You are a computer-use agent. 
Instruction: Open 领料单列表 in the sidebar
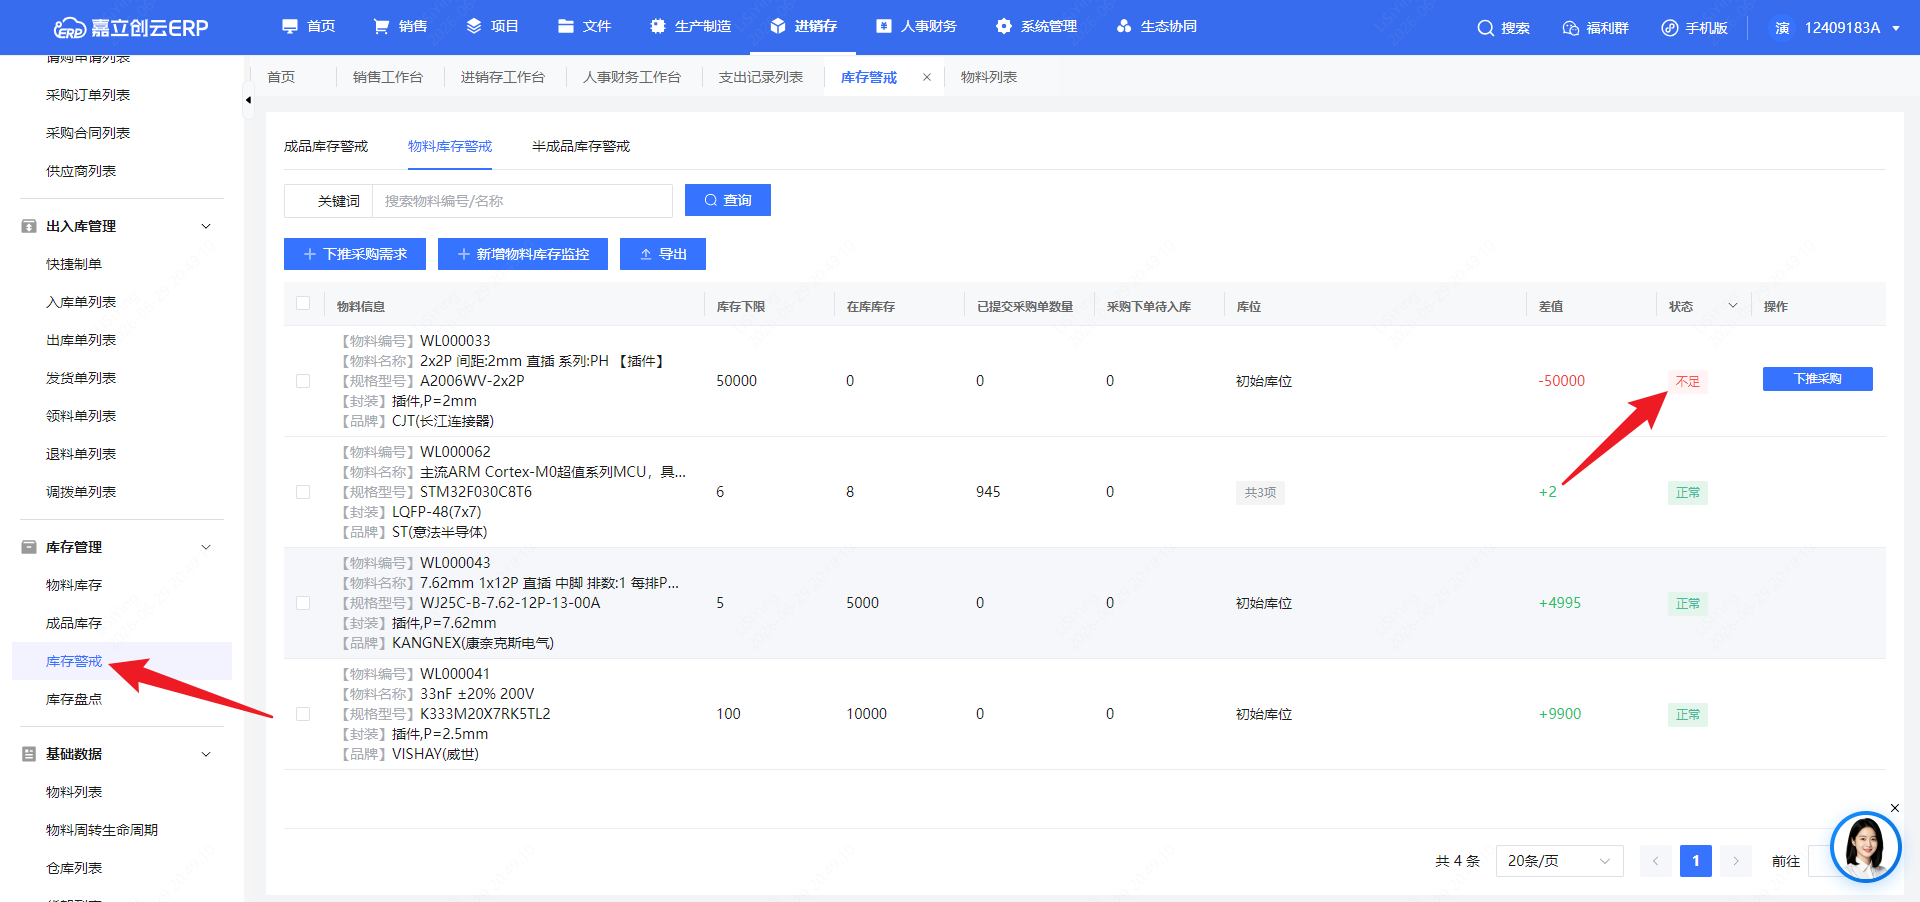click(x=81, y=416)
